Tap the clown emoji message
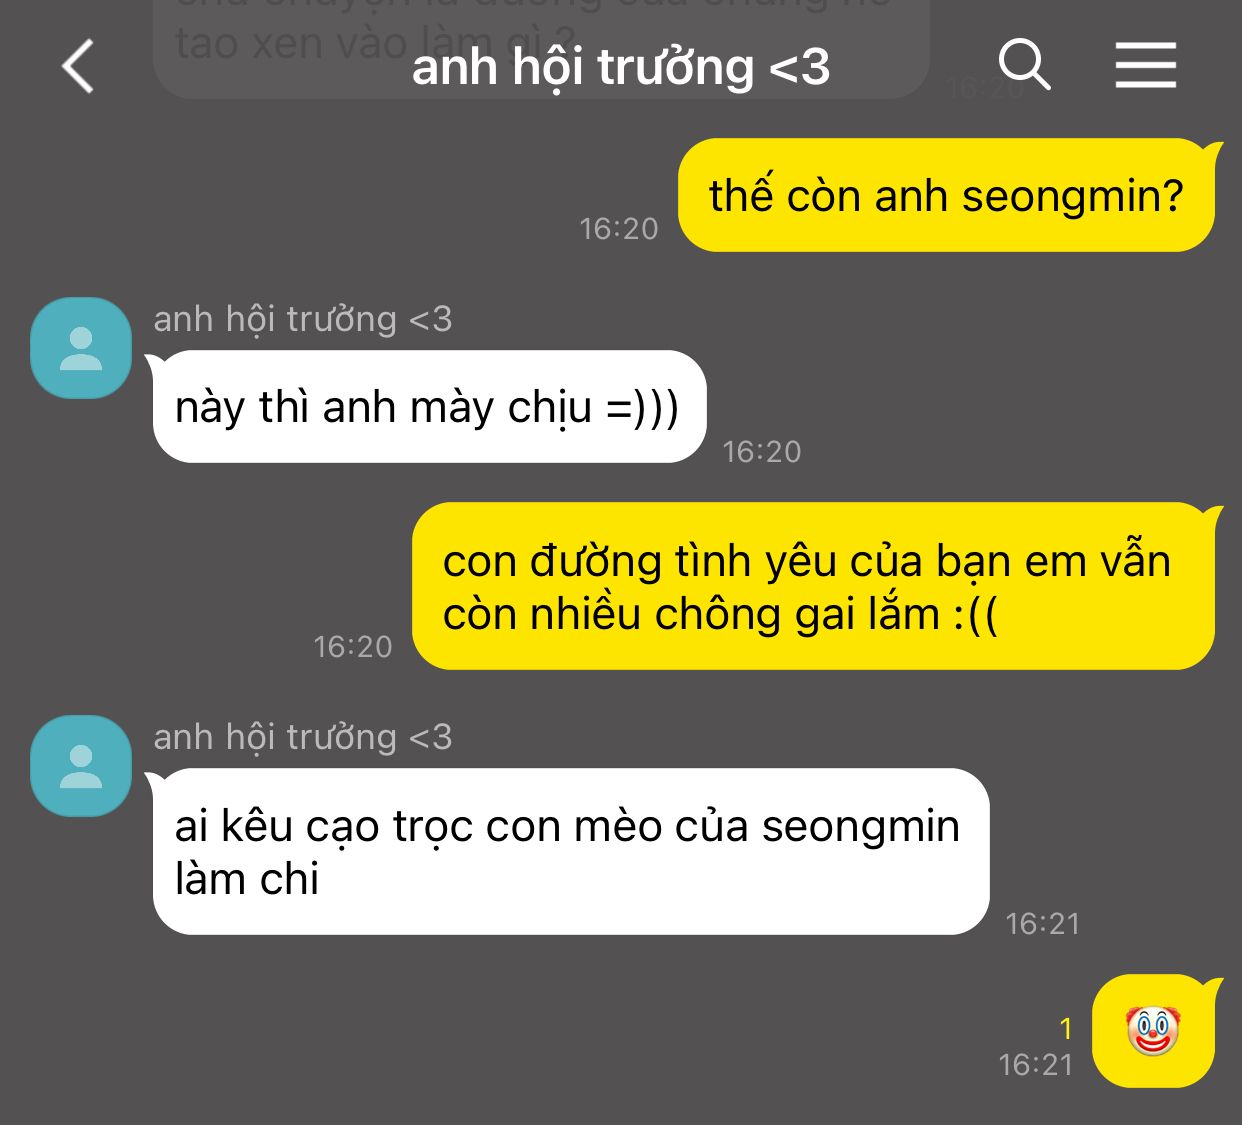The width and height of the screenshot is (1242, 1125). [x=1154, y=1031]
